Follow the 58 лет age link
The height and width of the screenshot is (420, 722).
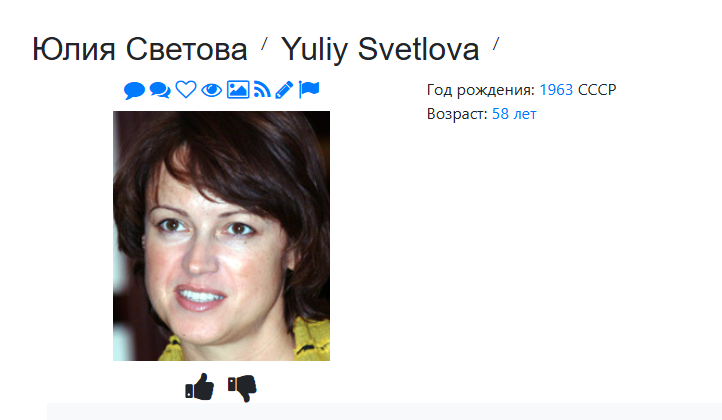pos(514,114)
